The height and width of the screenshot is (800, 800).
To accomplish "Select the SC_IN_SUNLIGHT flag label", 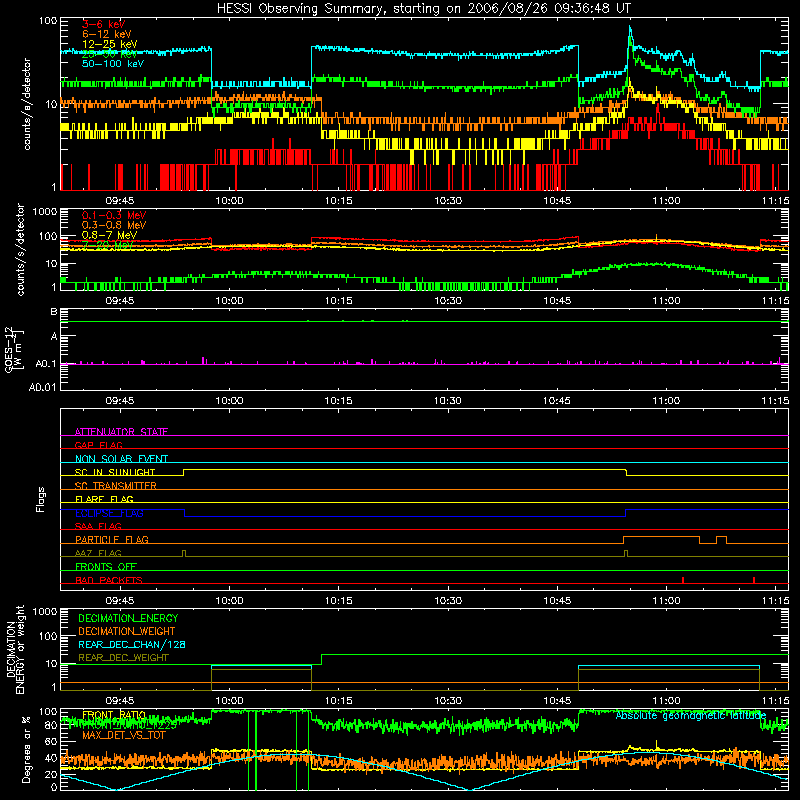I will point(115,472).
